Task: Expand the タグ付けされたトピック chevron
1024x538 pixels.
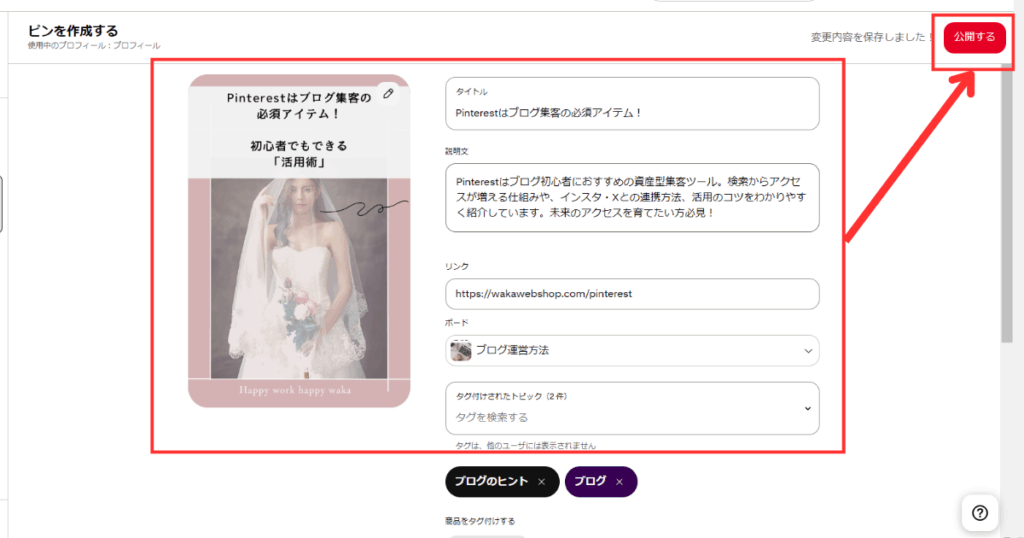Action: [808, 408]
